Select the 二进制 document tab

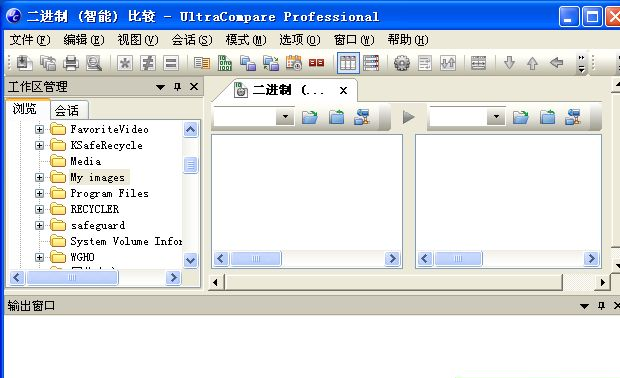pos(284,90)
